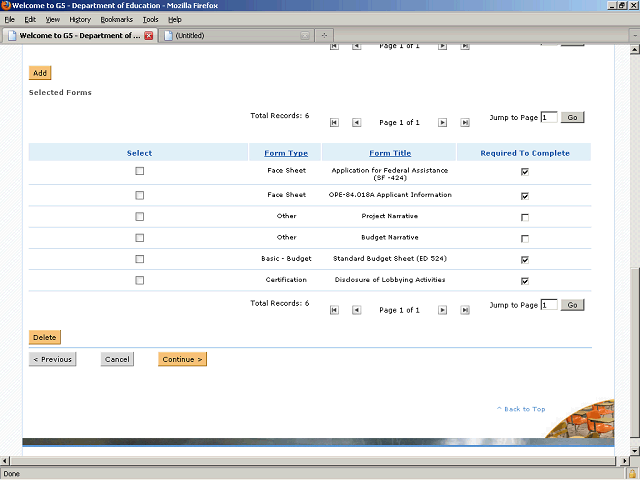Go to last page in pager below table
Screen dimensions: 640x480
(x=465, y=310)
